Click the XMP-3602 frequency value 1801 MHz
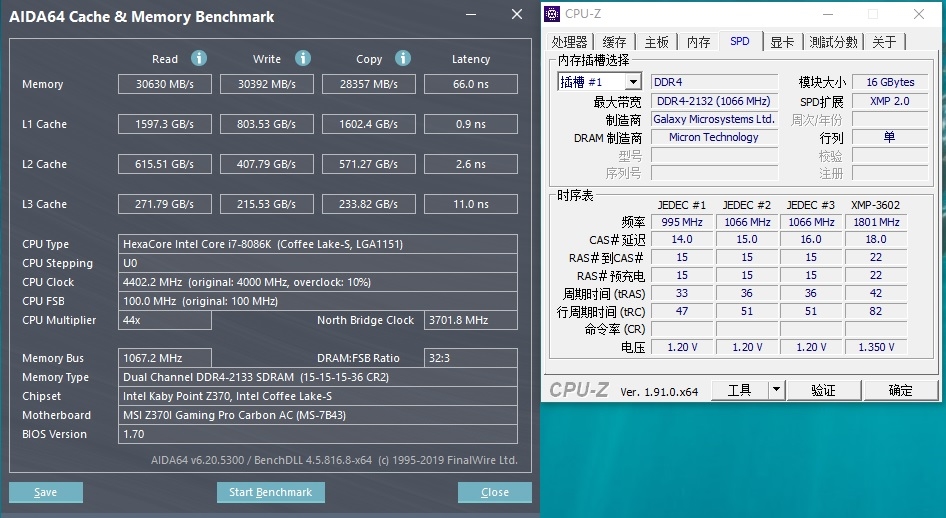The height and width of the screenshot is (518, 946). (876, 222)
